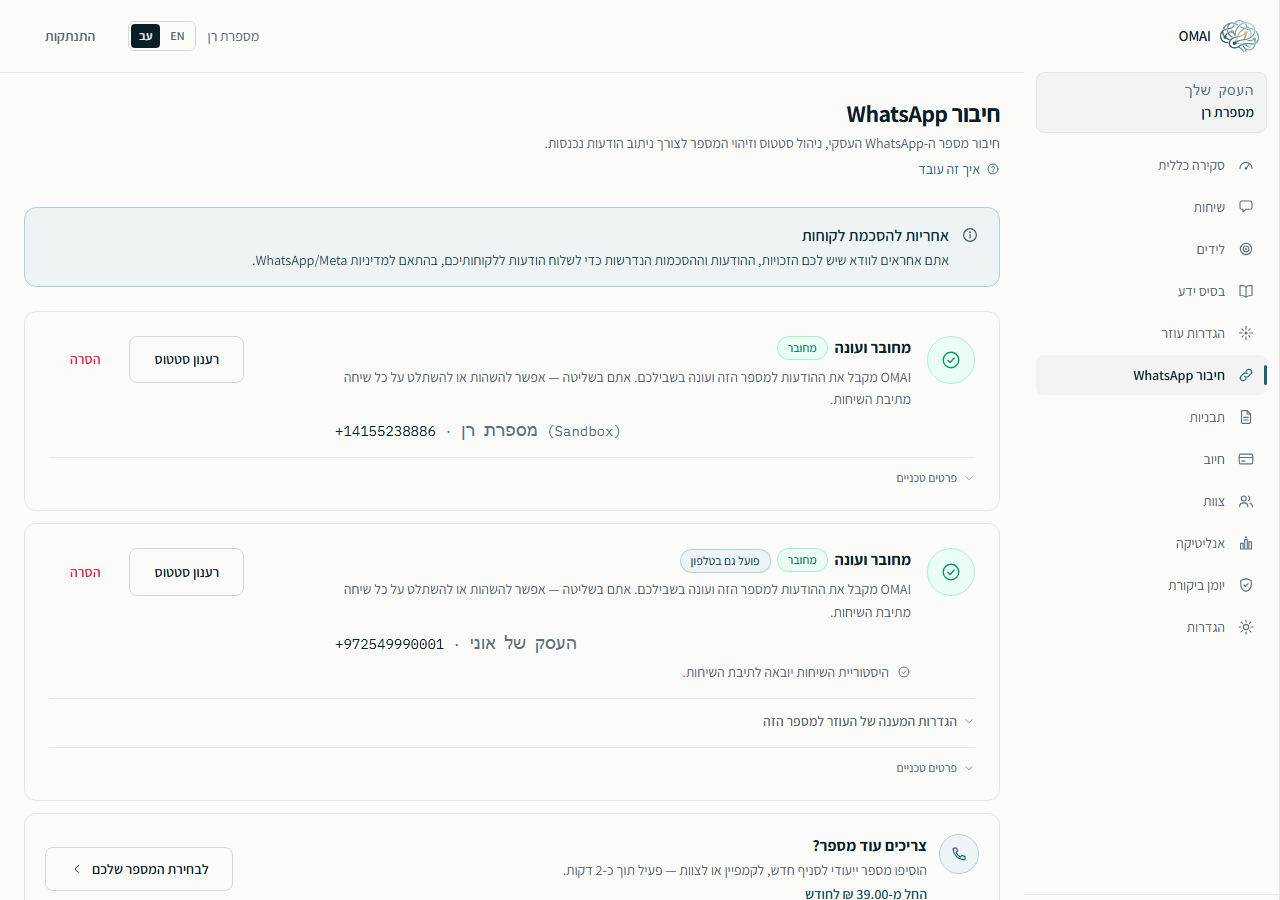The width and height of the screenshot is (1280, 900).
Task: Click the בסיס ידע book icon
Action: click(x=1245, y=291)
